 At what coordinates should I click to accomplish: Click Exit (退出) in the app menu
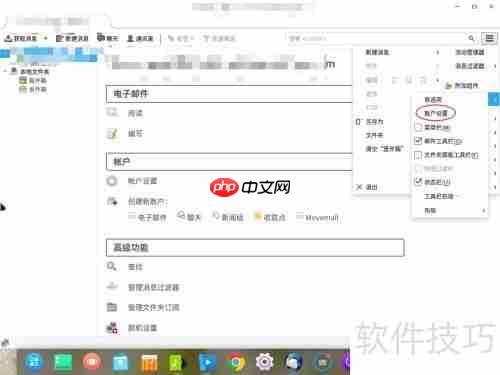372,187
